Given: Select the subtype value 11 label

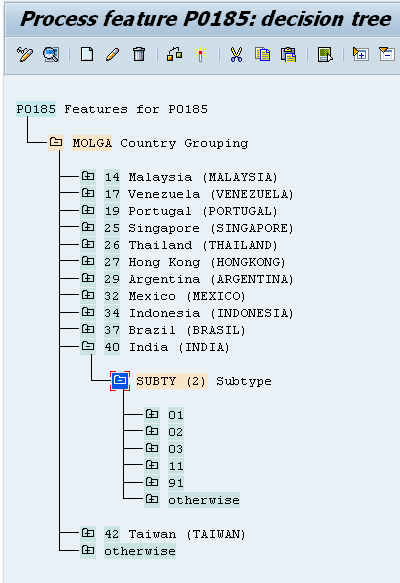Looking at the screenshot, I should click(x=176, y=466).
